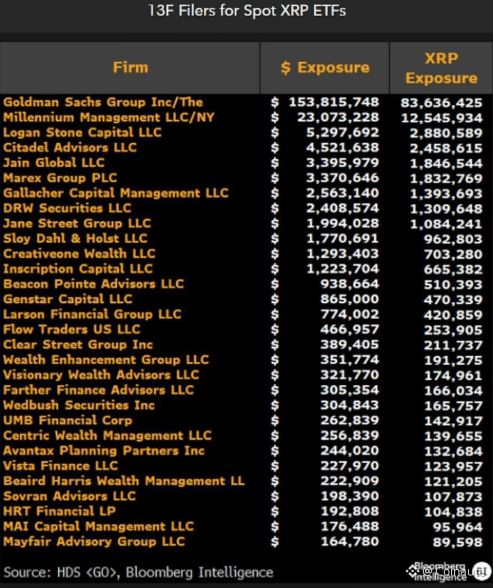Click XRP exposure value 2,458,615
Image resolution: width=493 pixels, height=588 pixels.
click(x=446, y=148)
